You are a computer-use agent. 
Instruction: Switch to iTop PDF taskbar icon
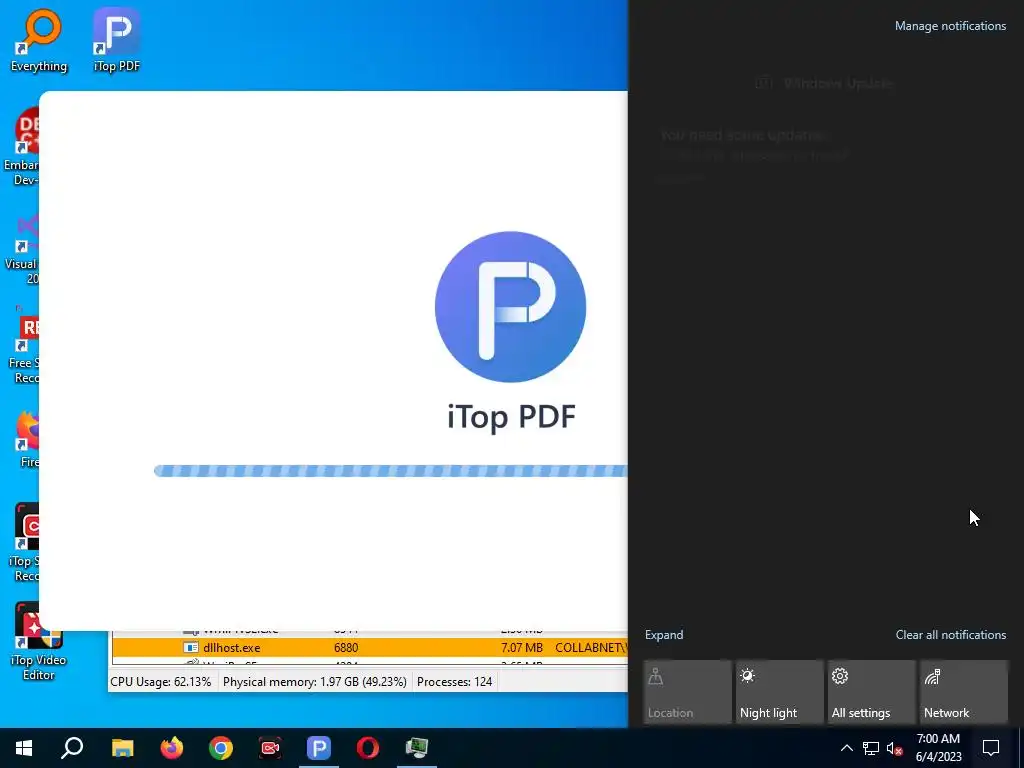[319, 748]
